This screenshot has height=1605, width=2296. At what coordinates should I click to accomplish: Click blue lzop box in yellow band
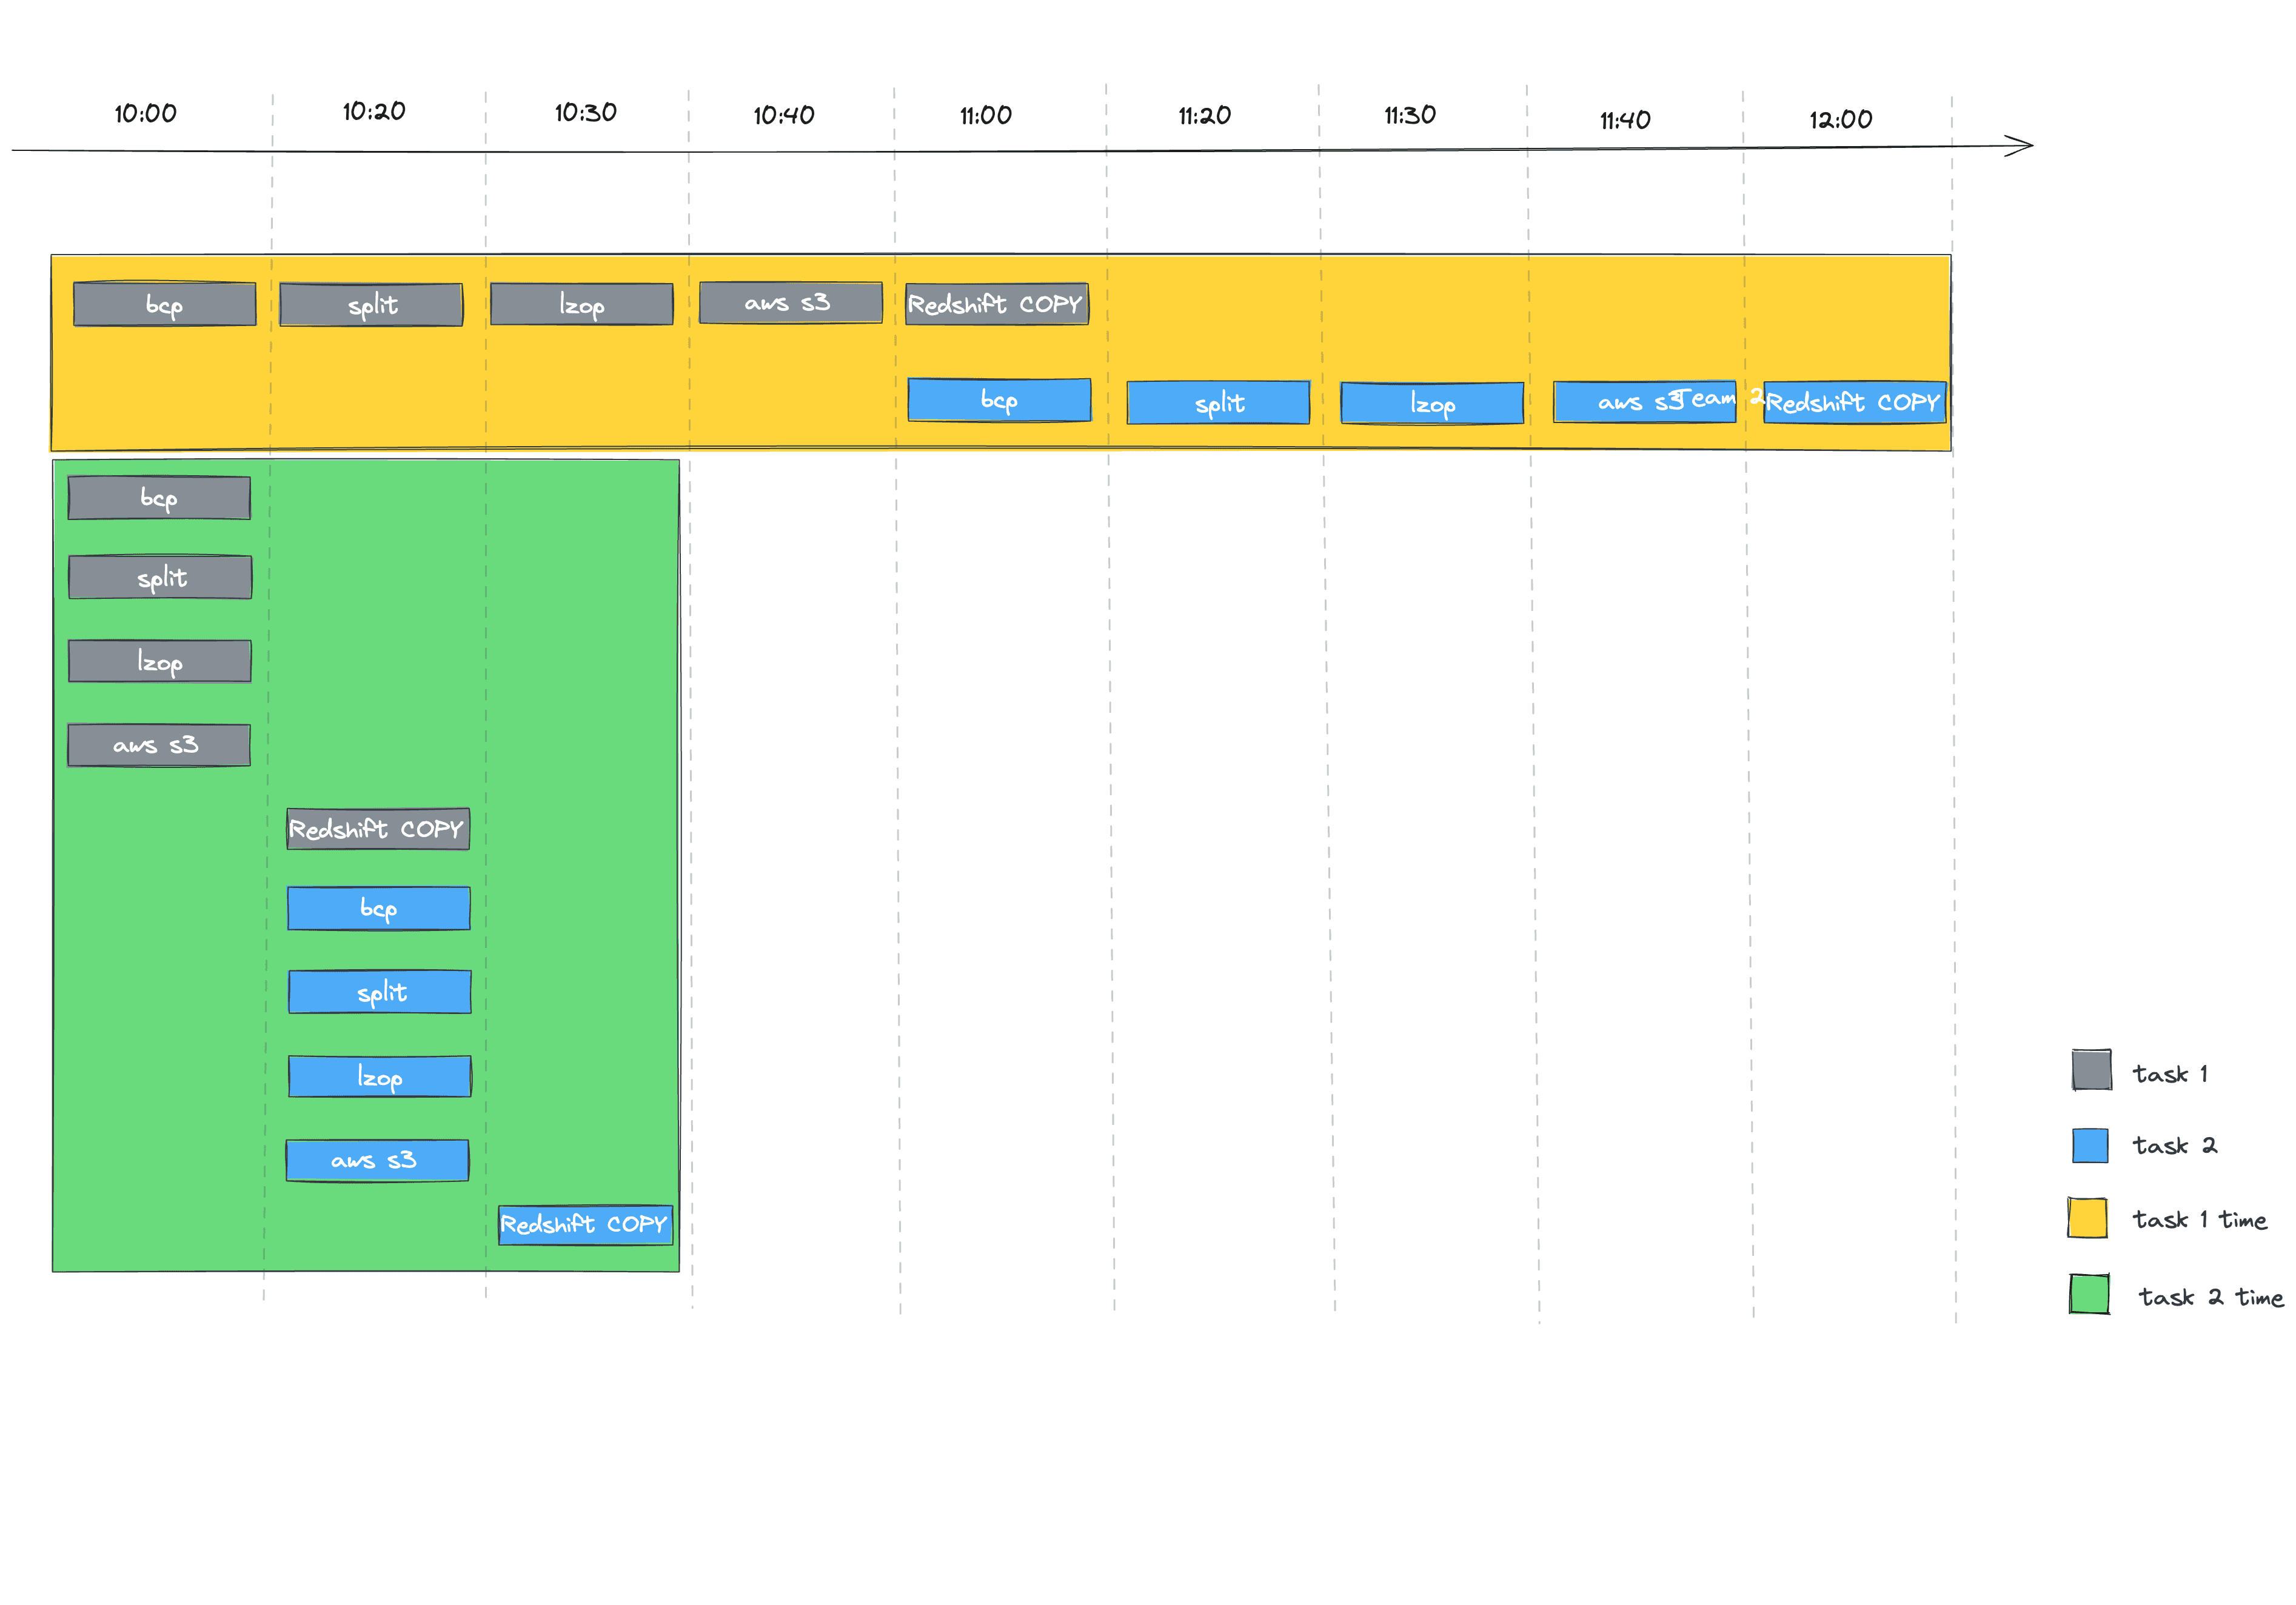[x=1432, y=404]
